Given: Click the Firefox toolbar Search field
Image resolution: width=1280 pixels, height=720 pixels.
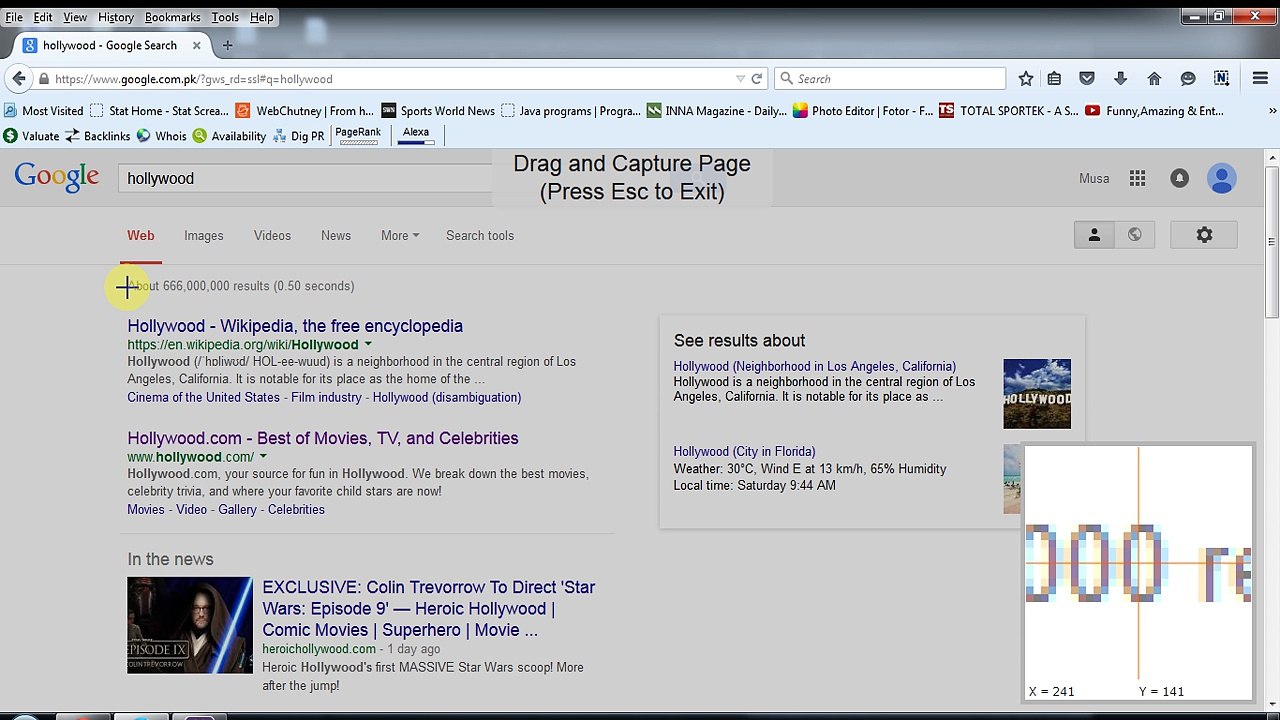Looking at the screenshot, I should coord(890,79).
